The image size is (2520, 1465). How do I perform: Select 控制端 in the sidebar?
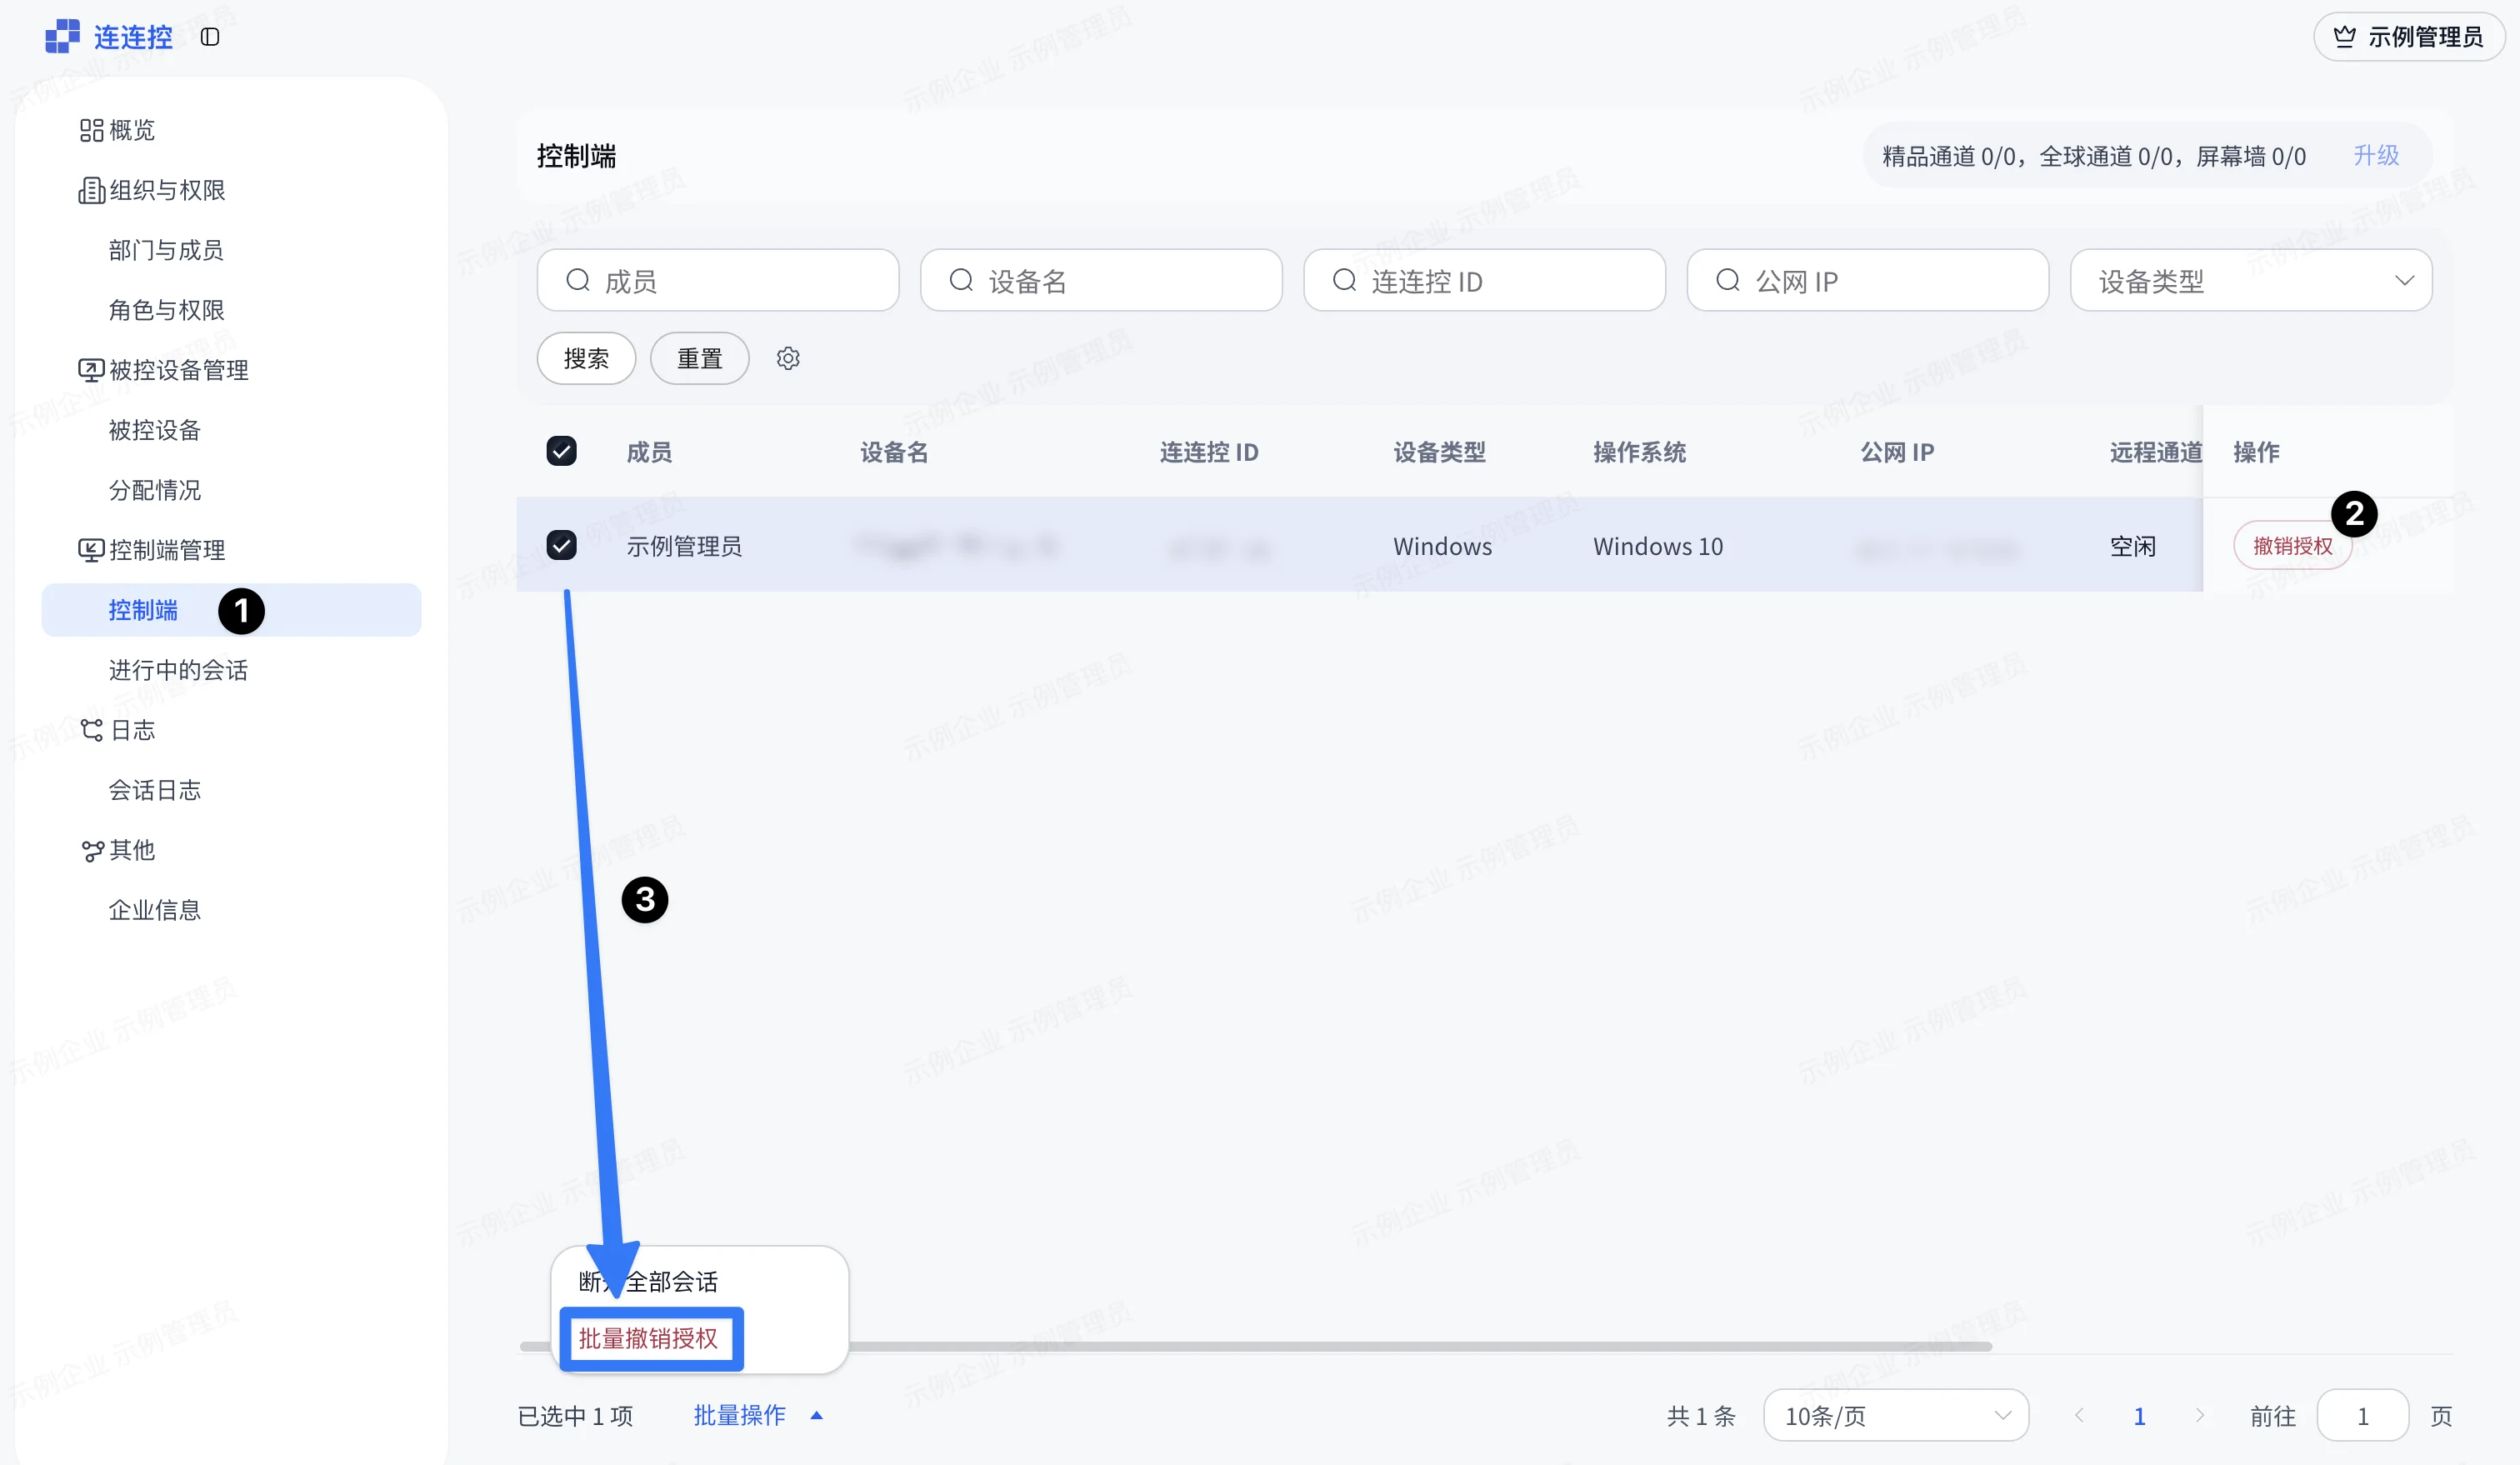pos(231,610)
